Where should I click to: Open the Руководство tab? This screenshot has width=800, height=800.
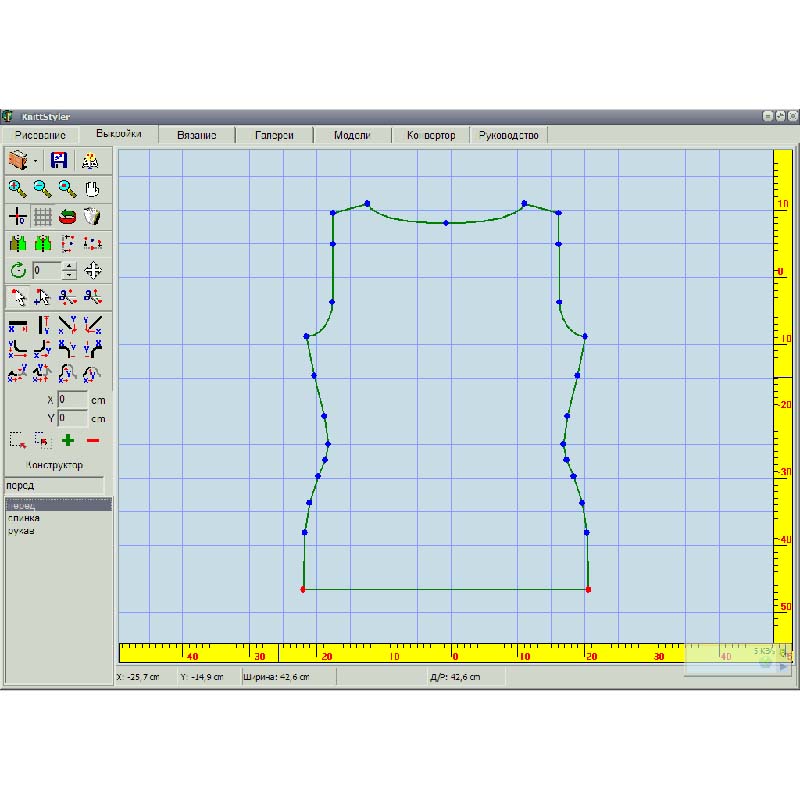(x=509, y=135)
